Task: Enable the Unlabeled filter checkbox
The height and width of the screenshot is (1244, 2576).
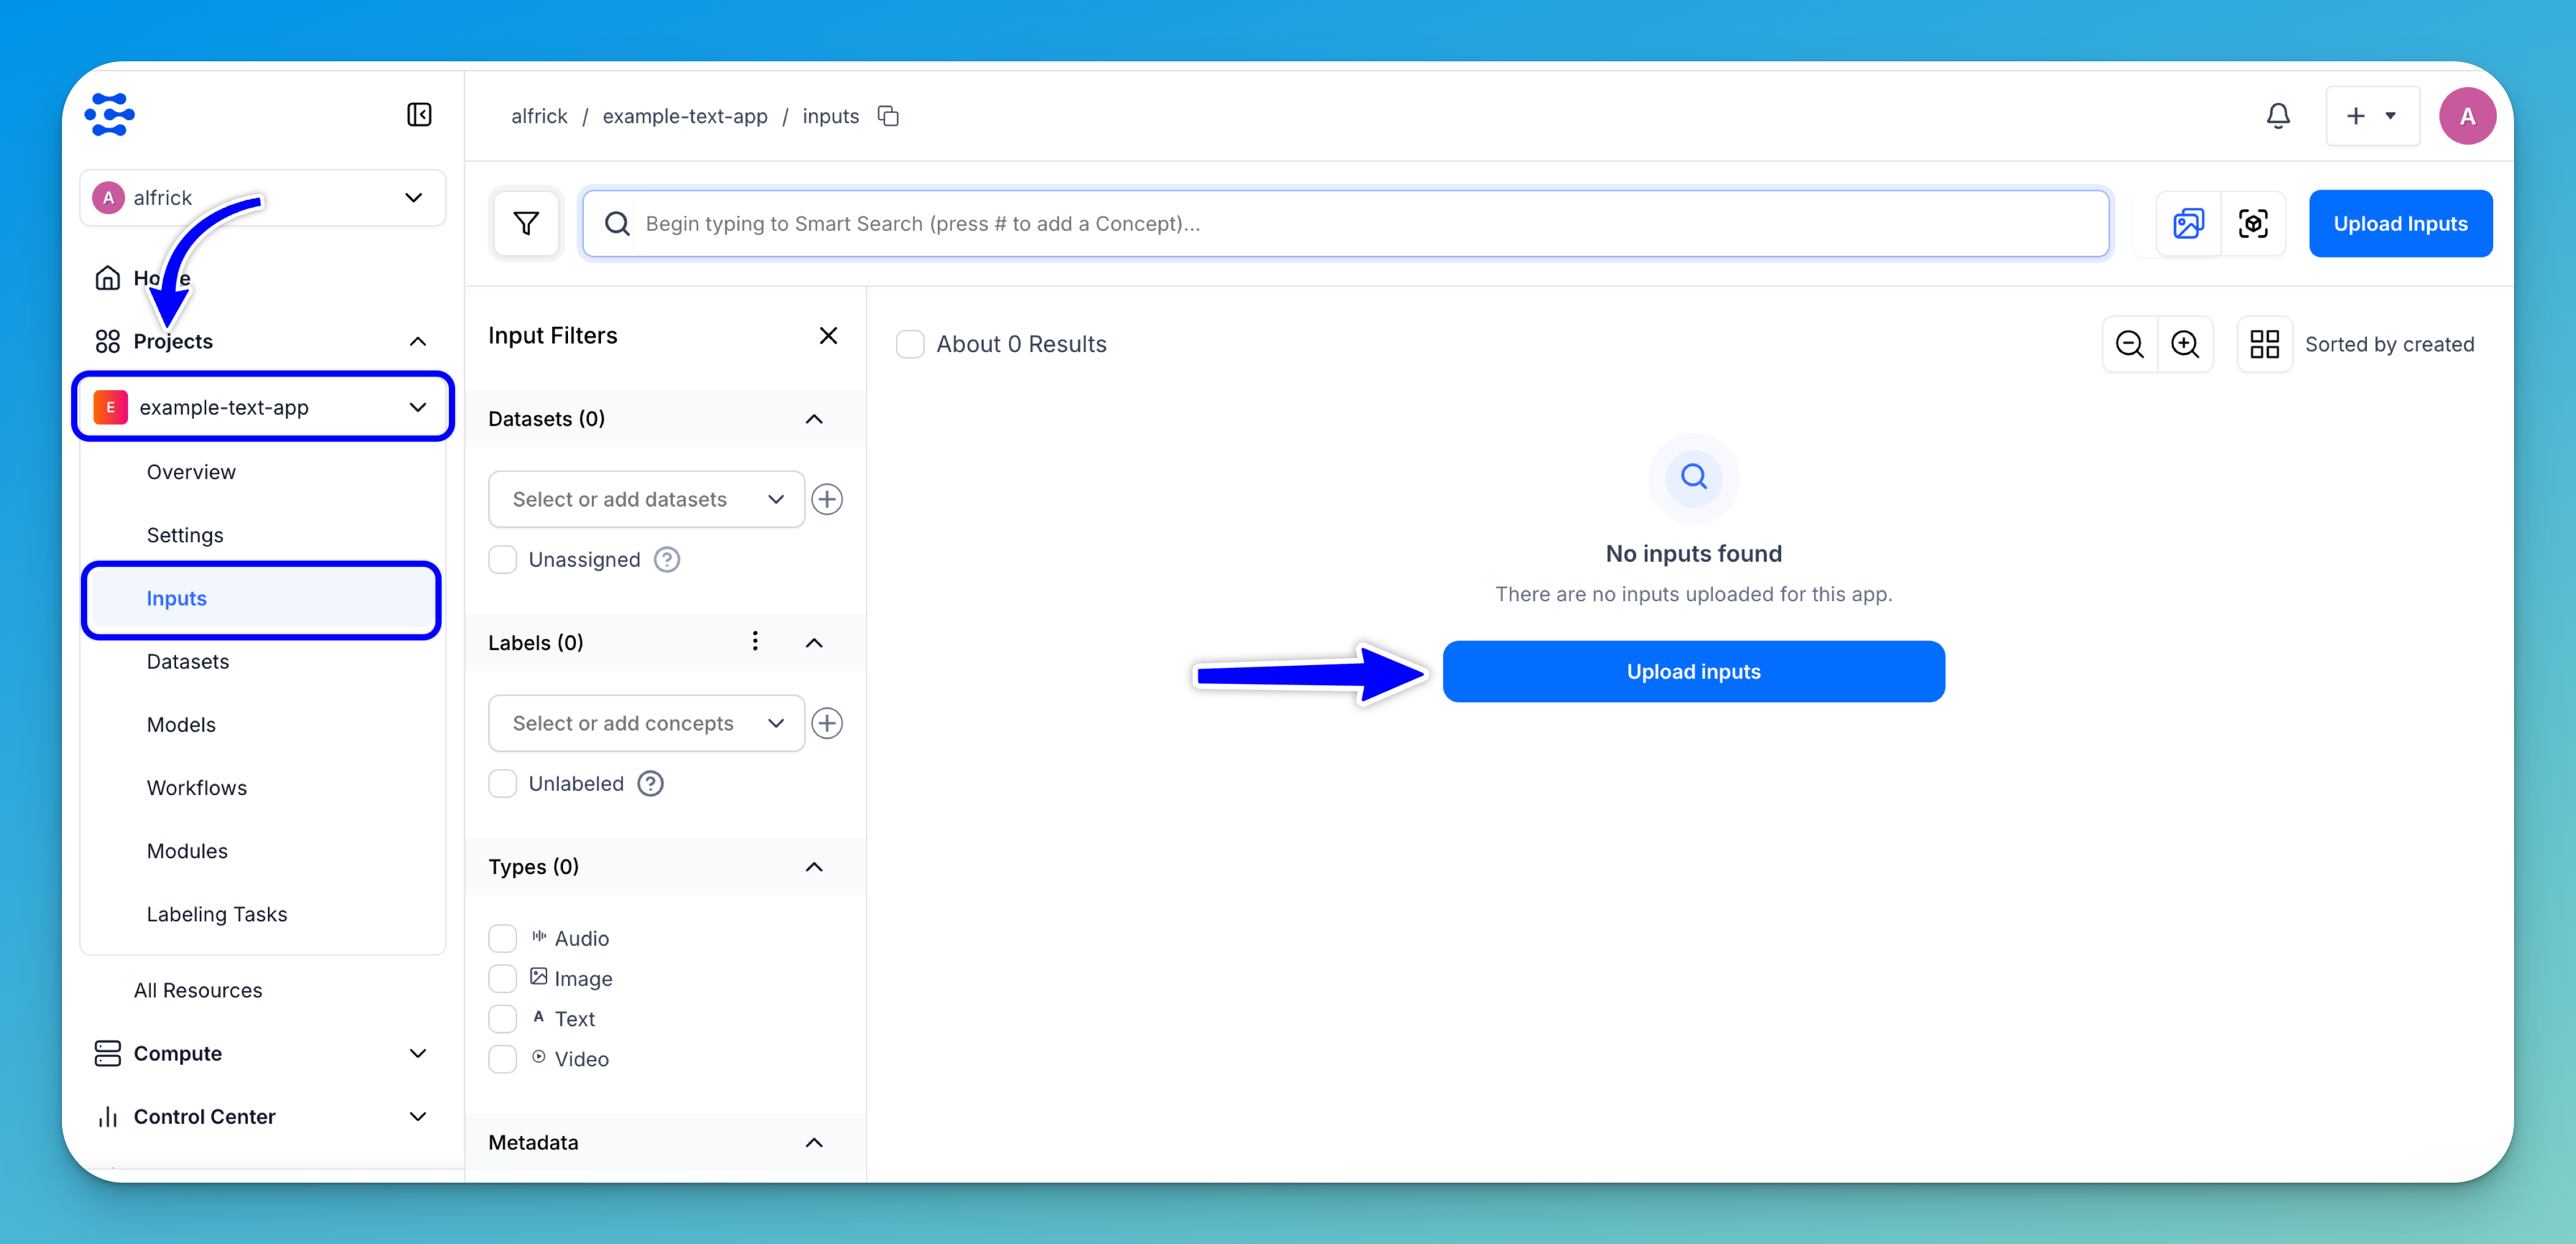Action: pyautogui.click(x=502, y=784)
